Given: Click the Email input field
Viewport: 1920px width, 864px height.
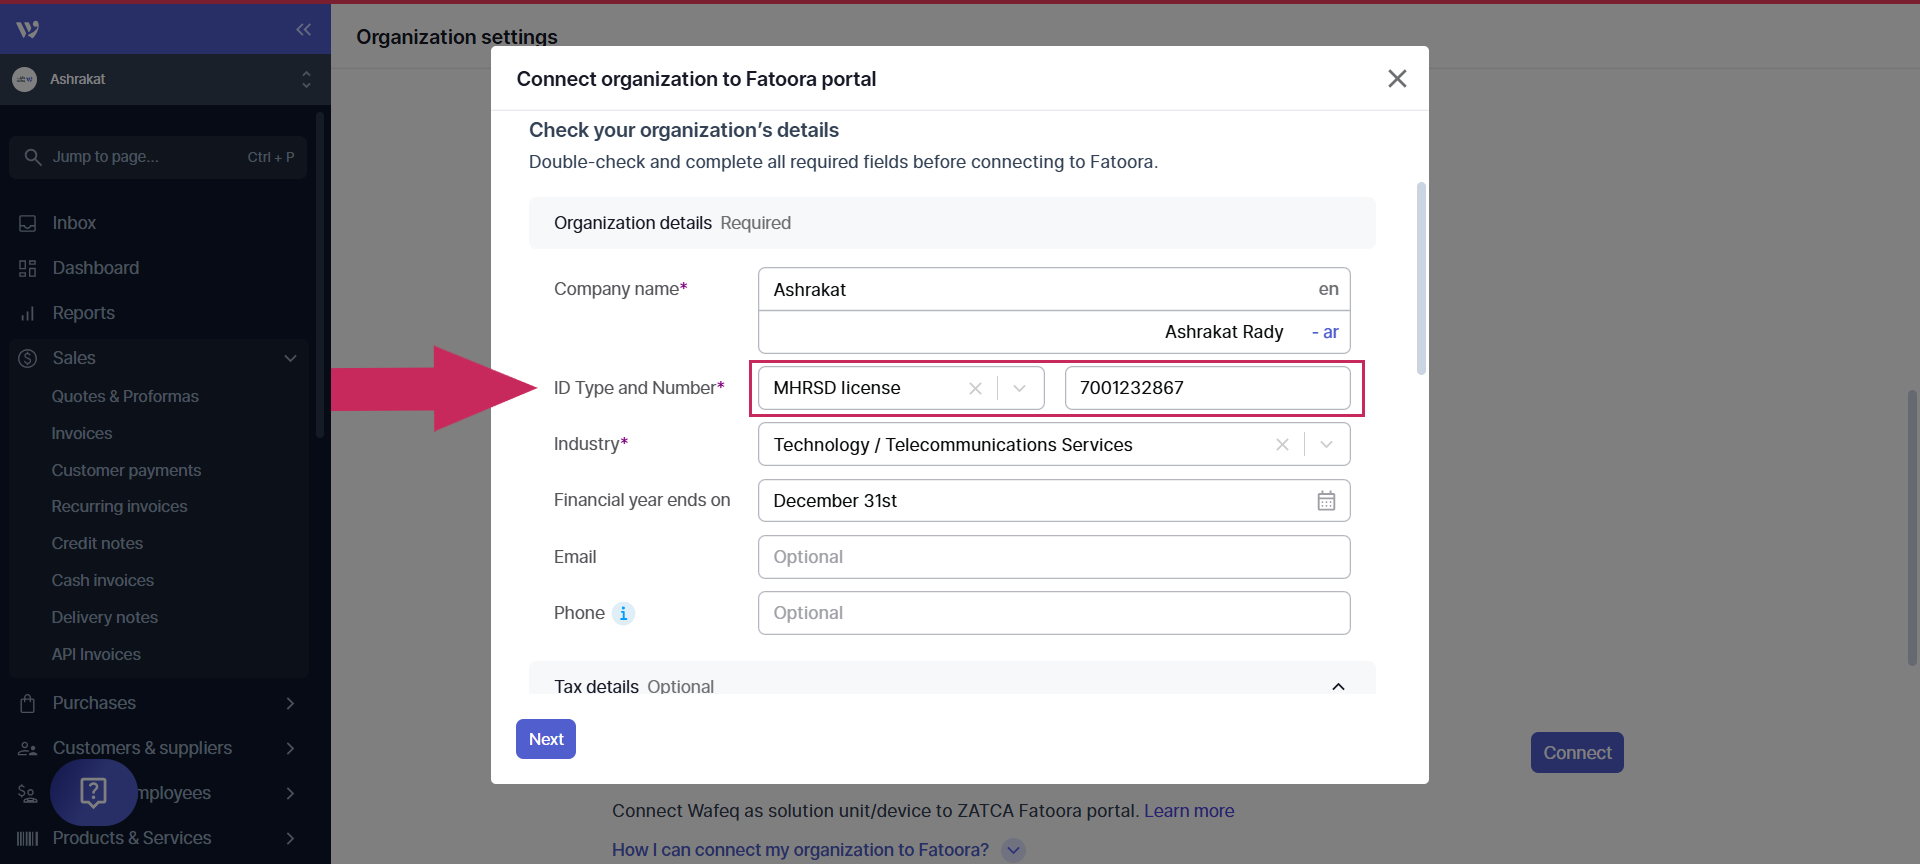Looking at the screenshot, I should point(1054,557).
